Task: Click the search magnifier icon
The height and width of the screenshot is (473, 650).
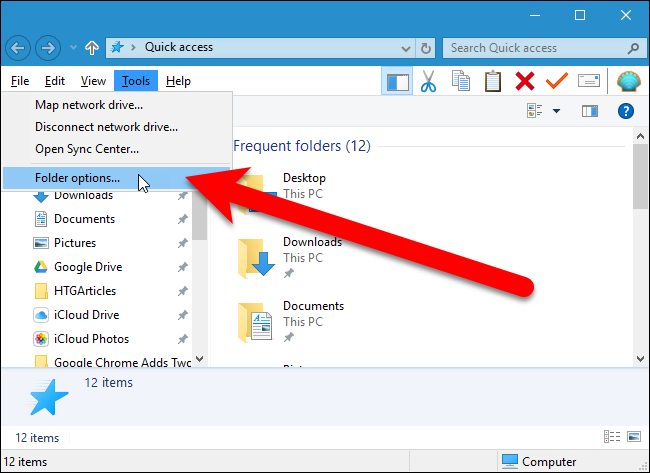Action: (633, 49)
